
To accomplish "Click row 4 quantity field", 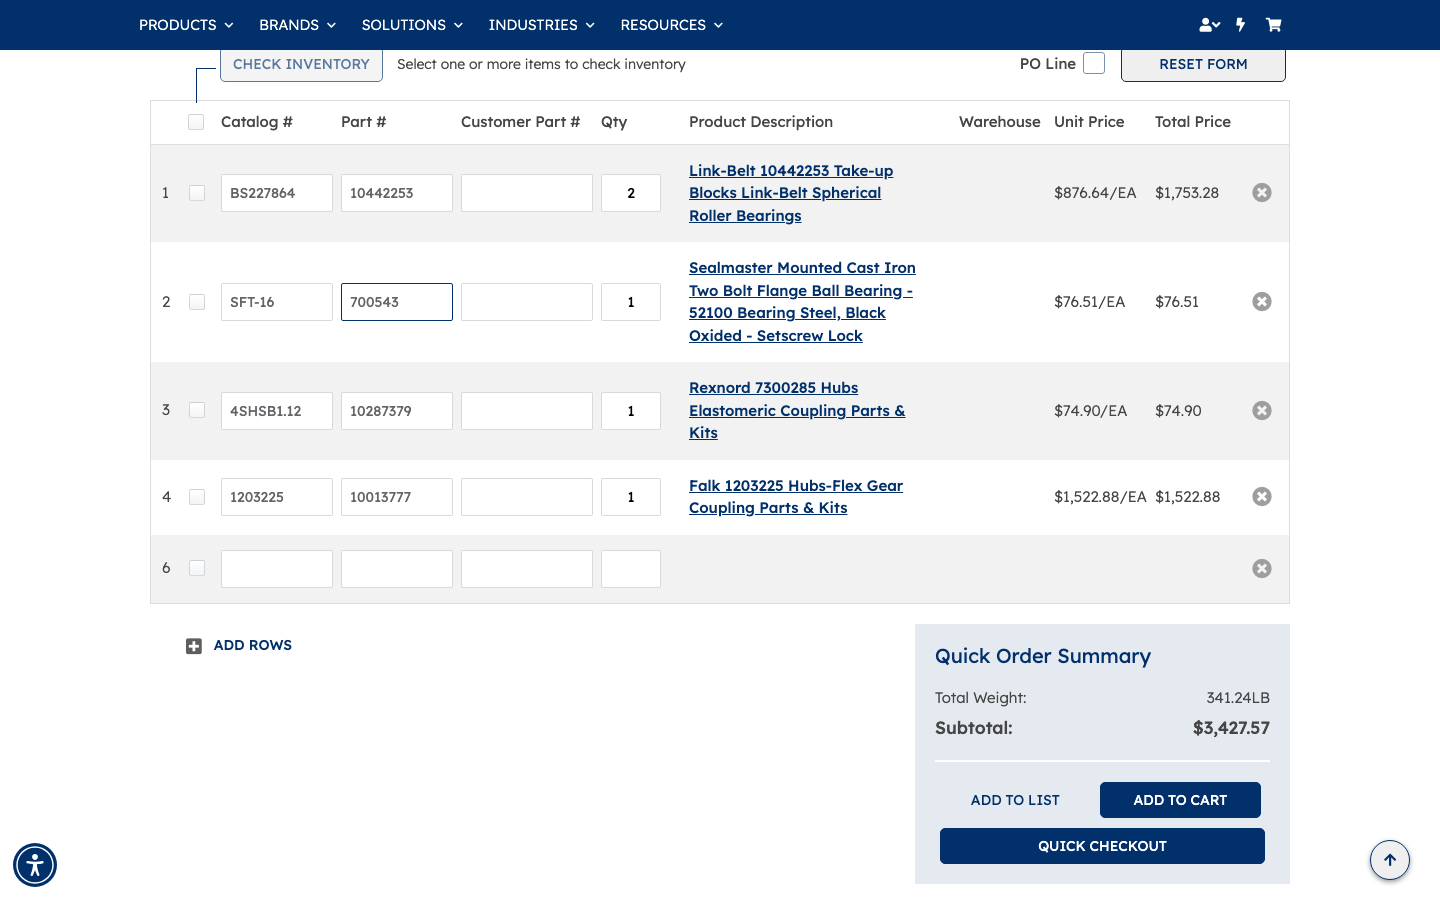I will (631, 497).
